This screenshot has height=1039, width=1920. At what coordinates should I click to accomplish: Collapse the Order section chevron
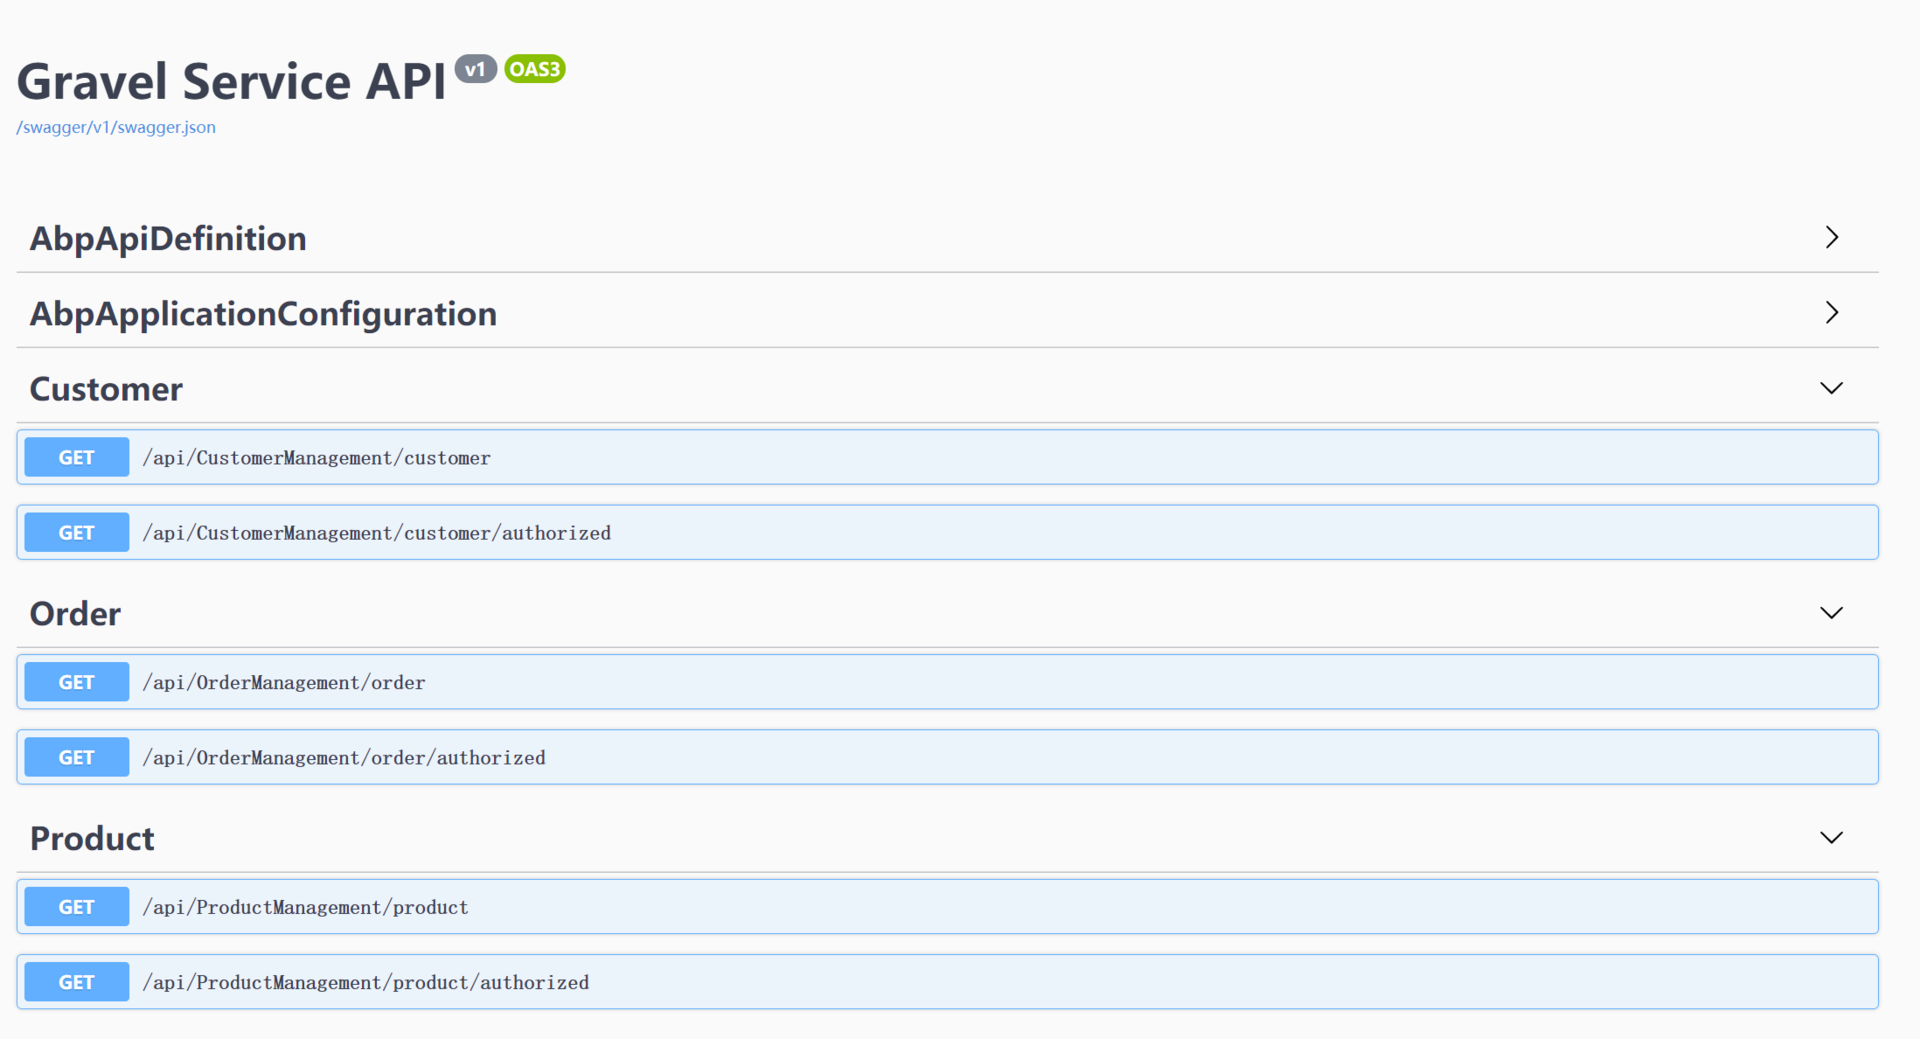(1831, 613)
